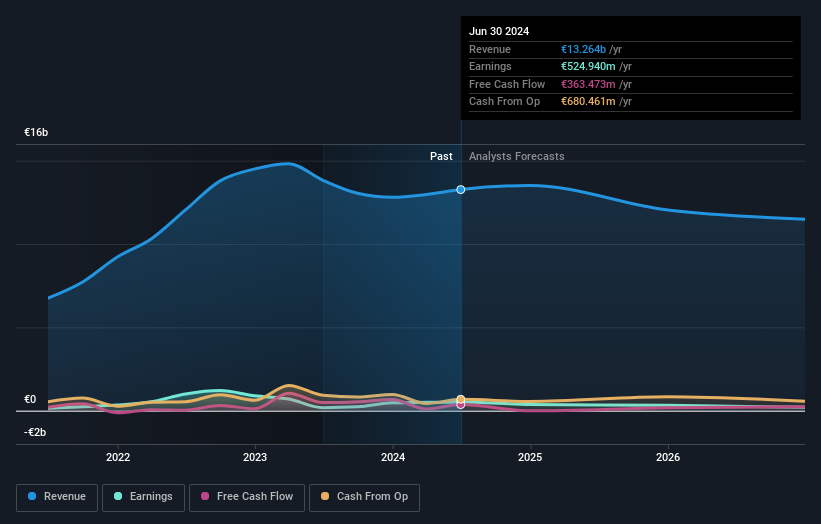Click the -€2b y-axis label
The image size is (821, 524).
[35, 432]
